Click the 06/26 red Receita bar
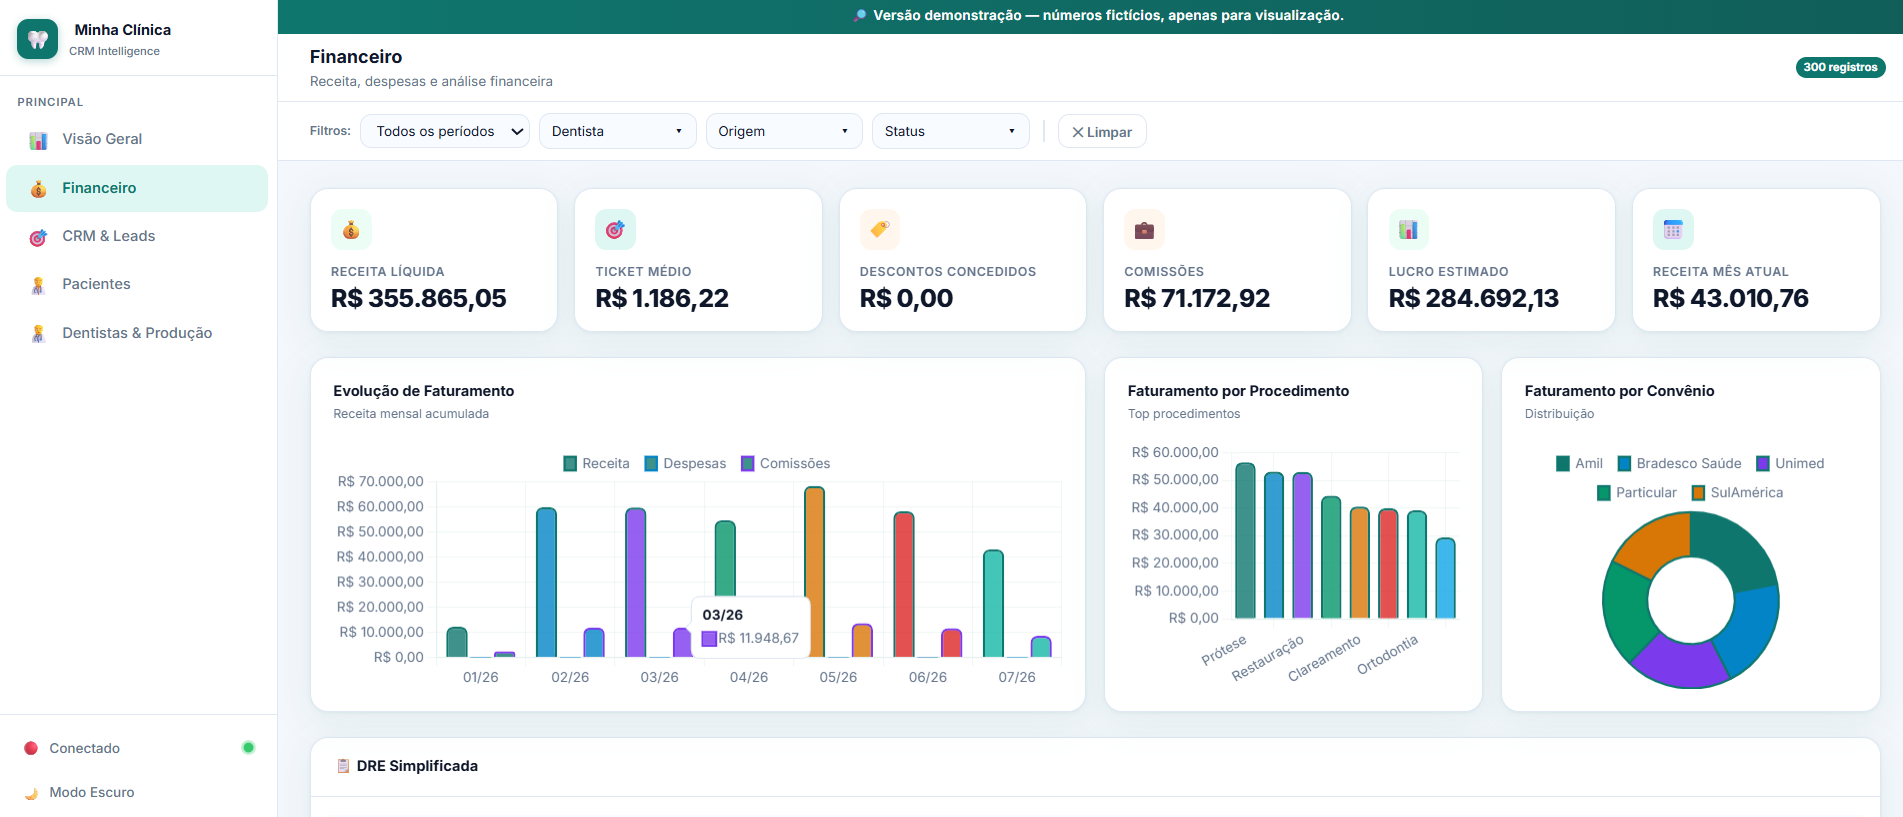Image resolution: width=1903 pixels, height=817 pixels. tap(904, 585)
